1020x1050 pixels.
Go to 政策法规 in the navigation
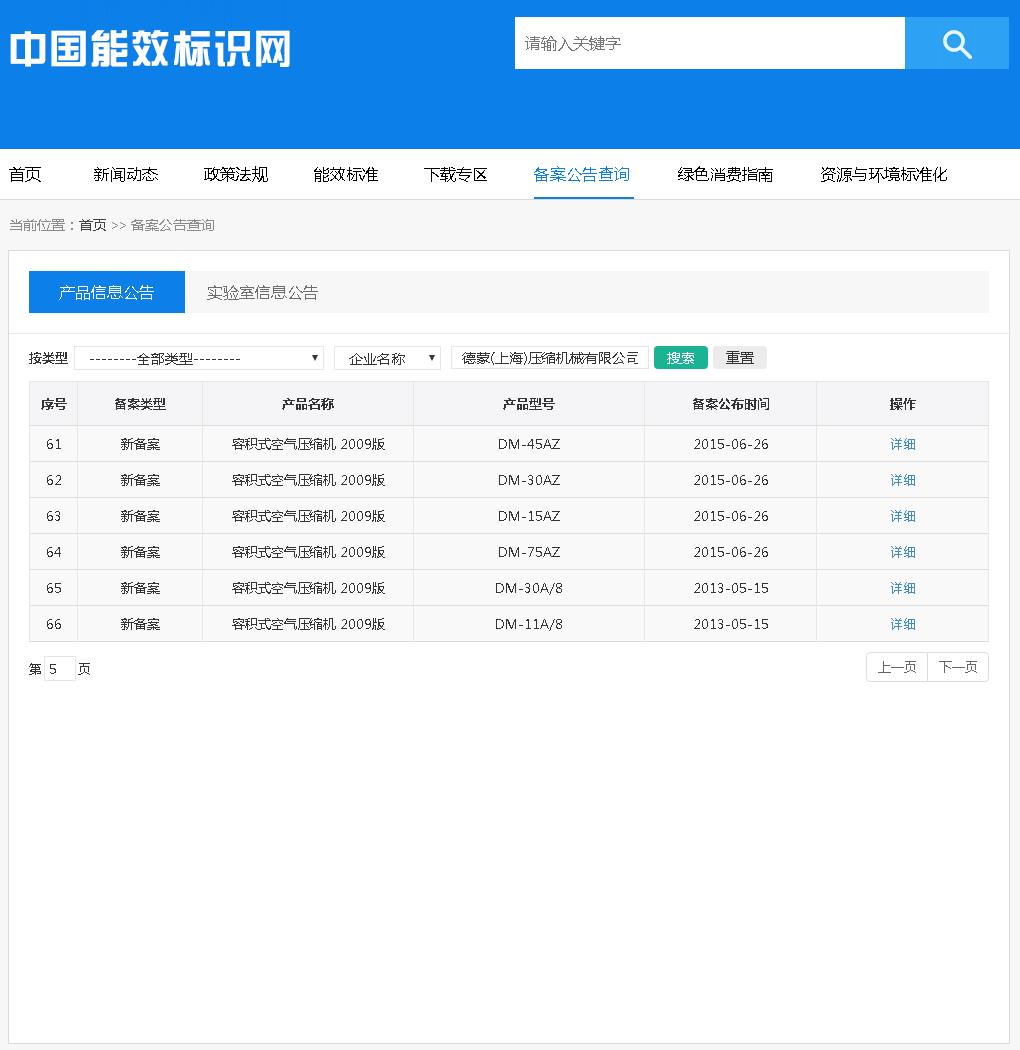[236, 175]
